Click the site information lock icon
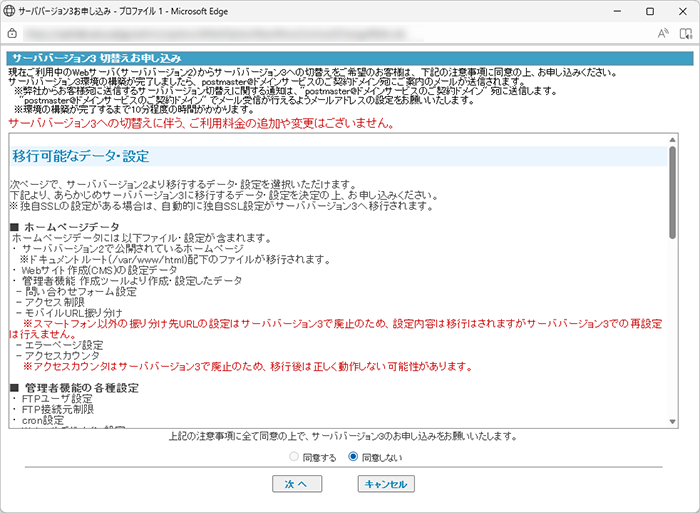The height and width of the screenshot is (513, 700). pos(13,33)
